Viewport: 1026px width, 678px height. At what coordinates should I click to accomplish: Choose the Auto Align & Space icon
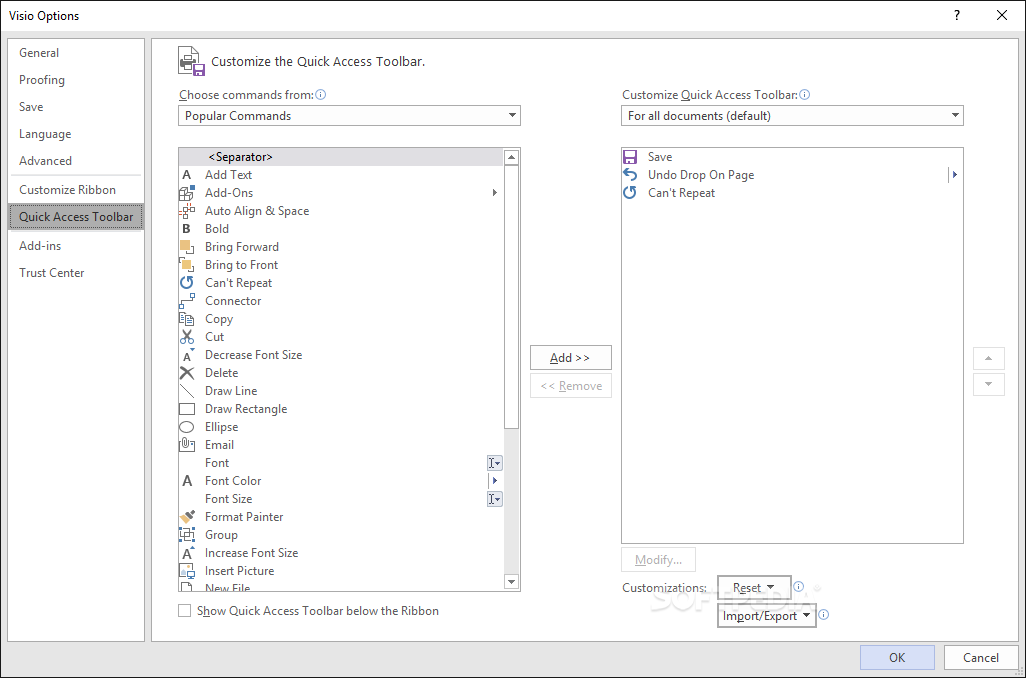(x=186, y=211)
